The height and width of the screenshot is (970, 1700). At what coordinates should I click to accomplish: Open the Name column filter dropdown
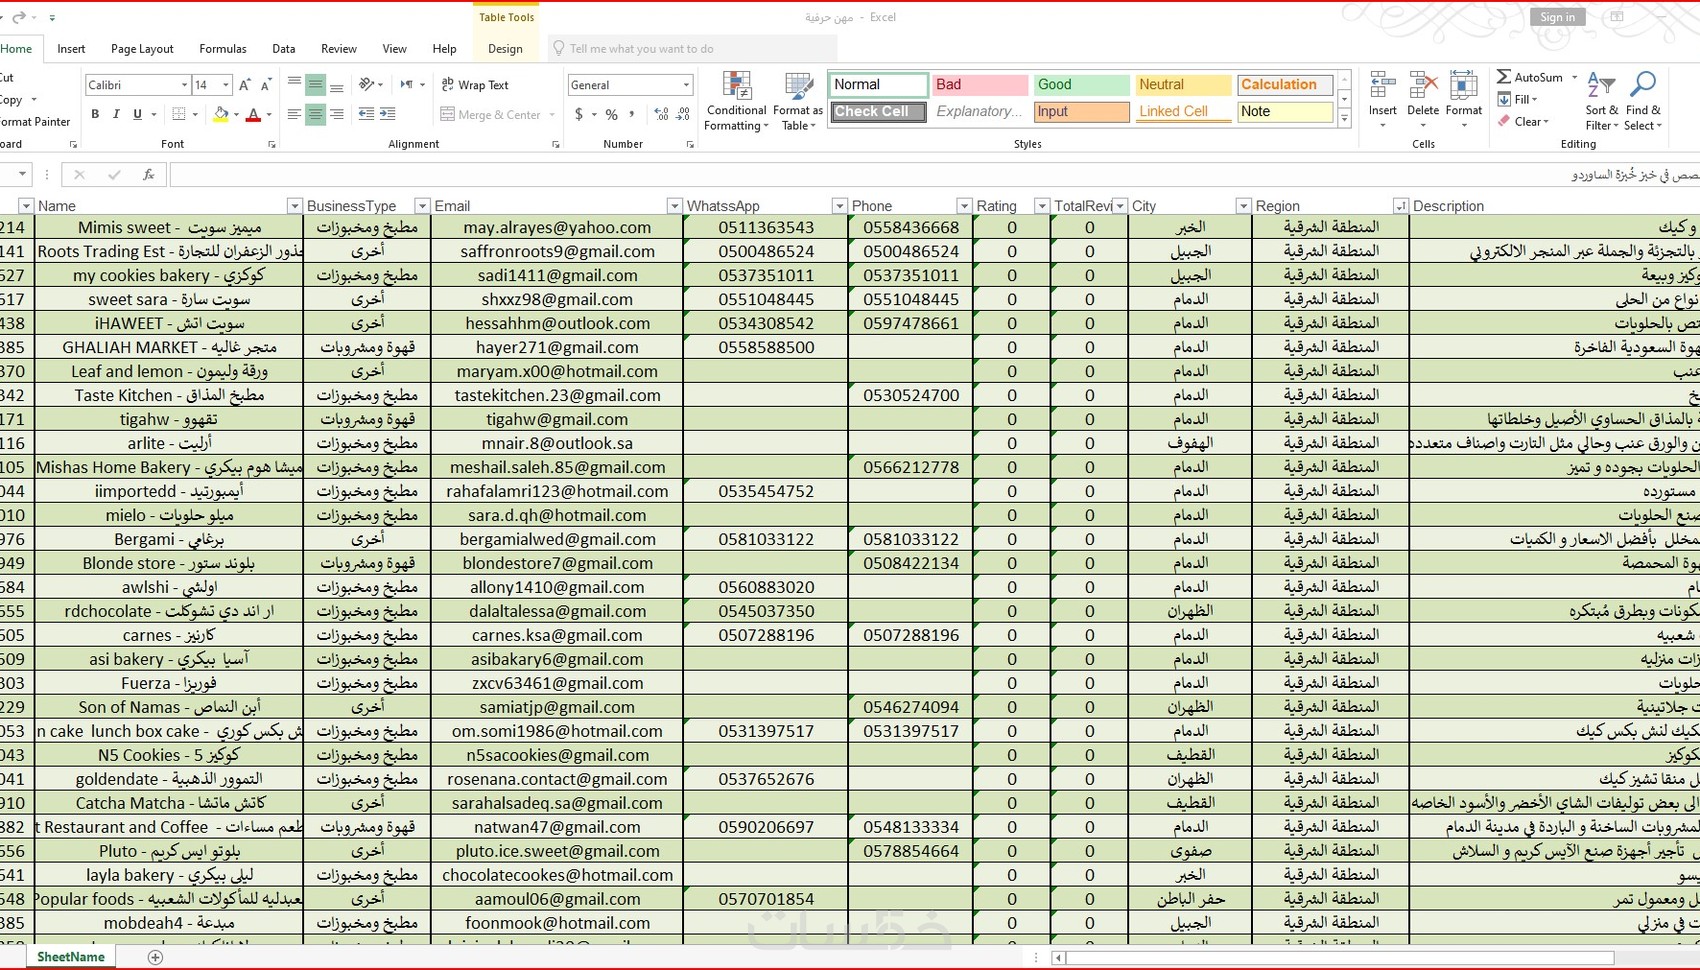point(294,206)
